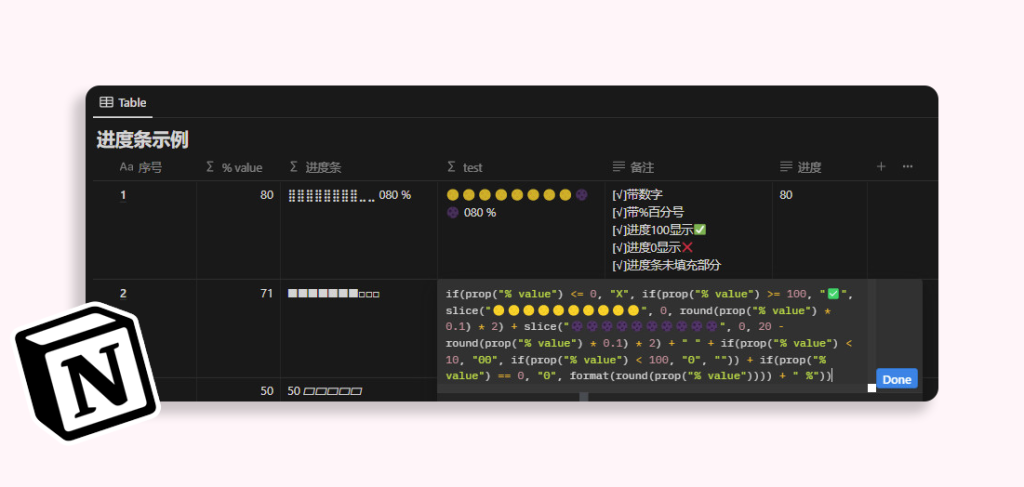Click the % value cell showing 80
The image size is (1024, 487).
(x=238, y=230)
